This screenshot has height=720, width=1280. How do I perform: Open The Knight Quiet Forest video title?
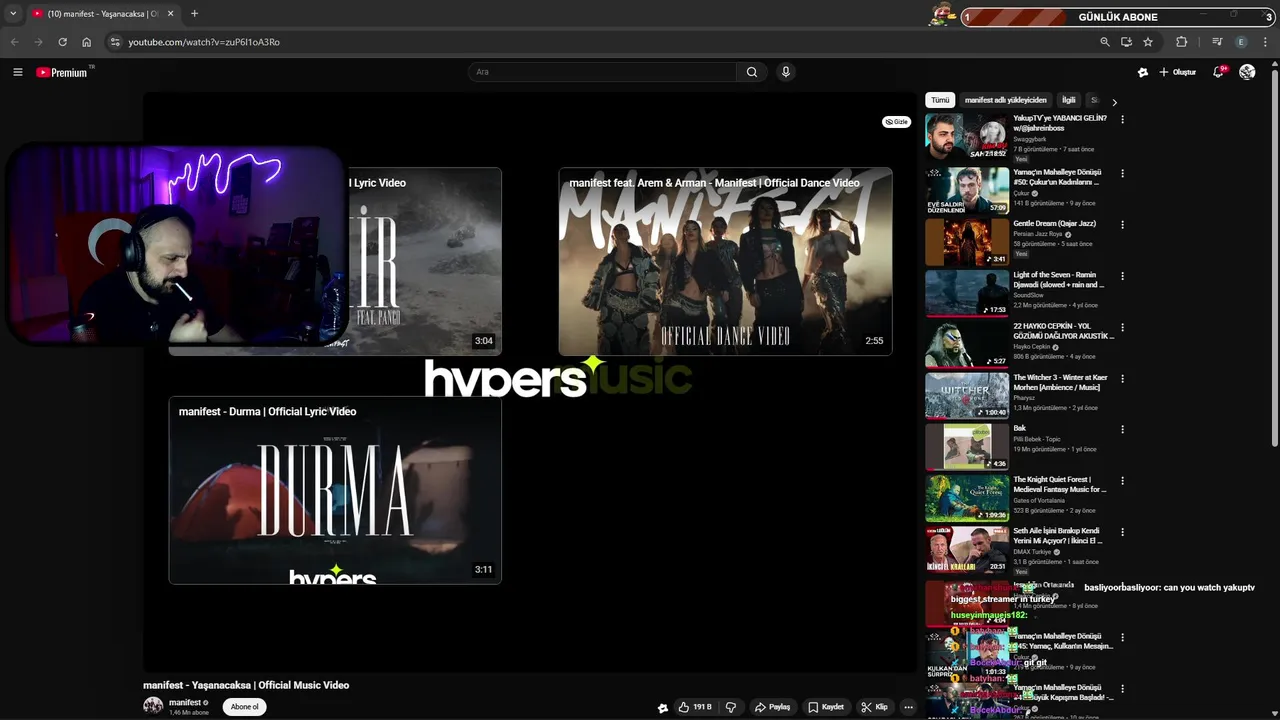(1060, 485)
